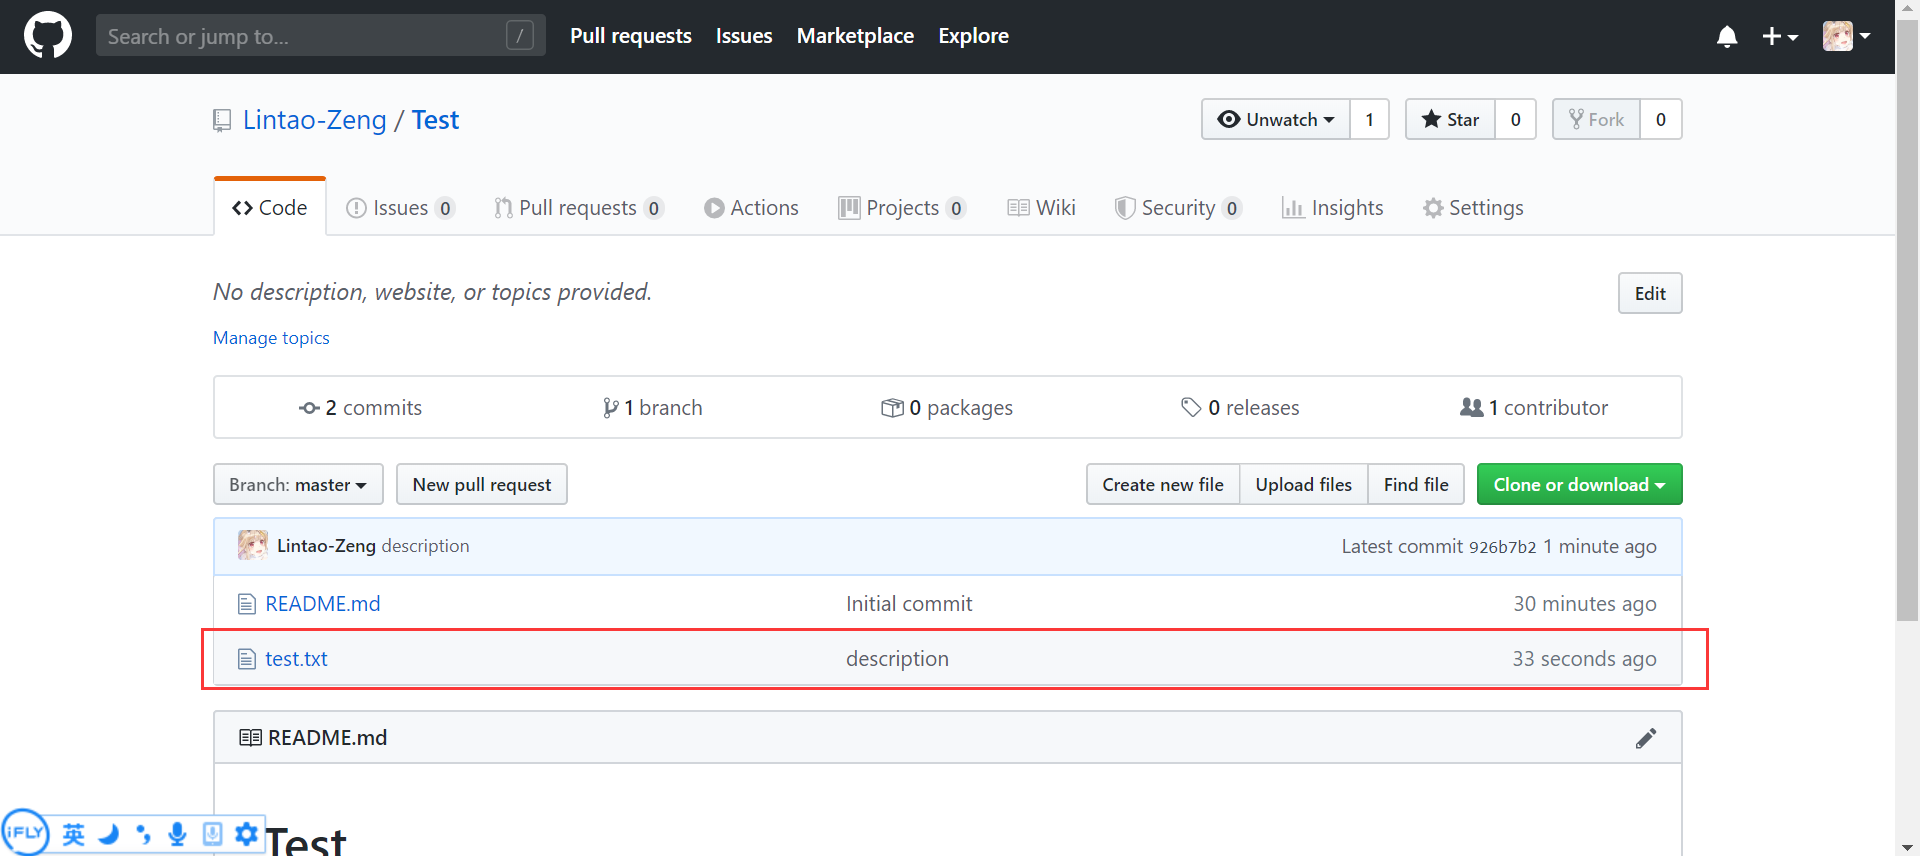Edit README with the pencil icon
The width and height of the screenshot is (1920, 856).
click(1646, 738)
